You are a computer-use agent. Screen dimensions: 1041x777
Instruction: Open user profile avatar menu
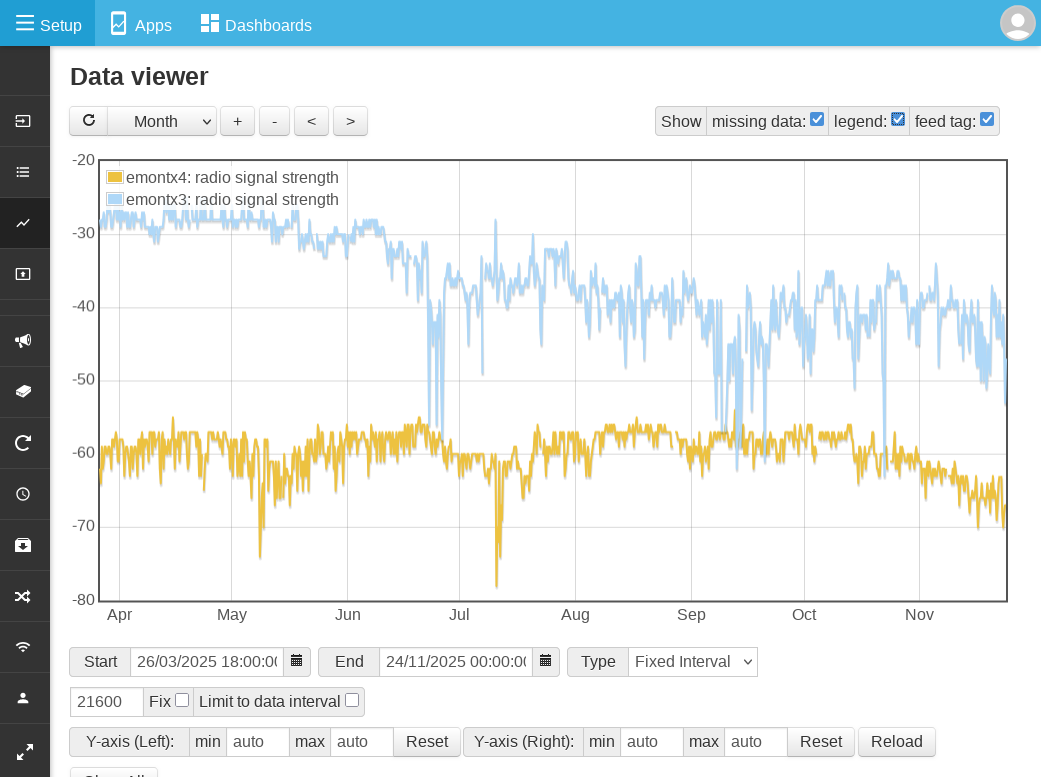click(x=1017, y=23)
